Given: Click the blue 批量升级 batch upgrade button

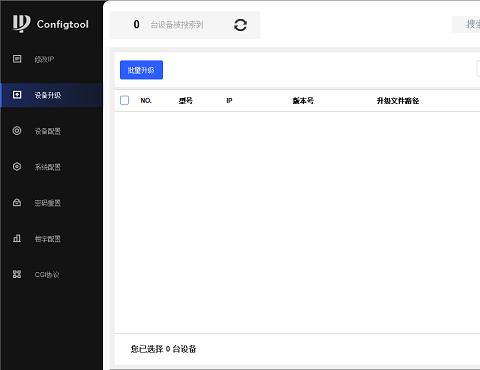Looking at the screenshot, I should click(141, 70).
